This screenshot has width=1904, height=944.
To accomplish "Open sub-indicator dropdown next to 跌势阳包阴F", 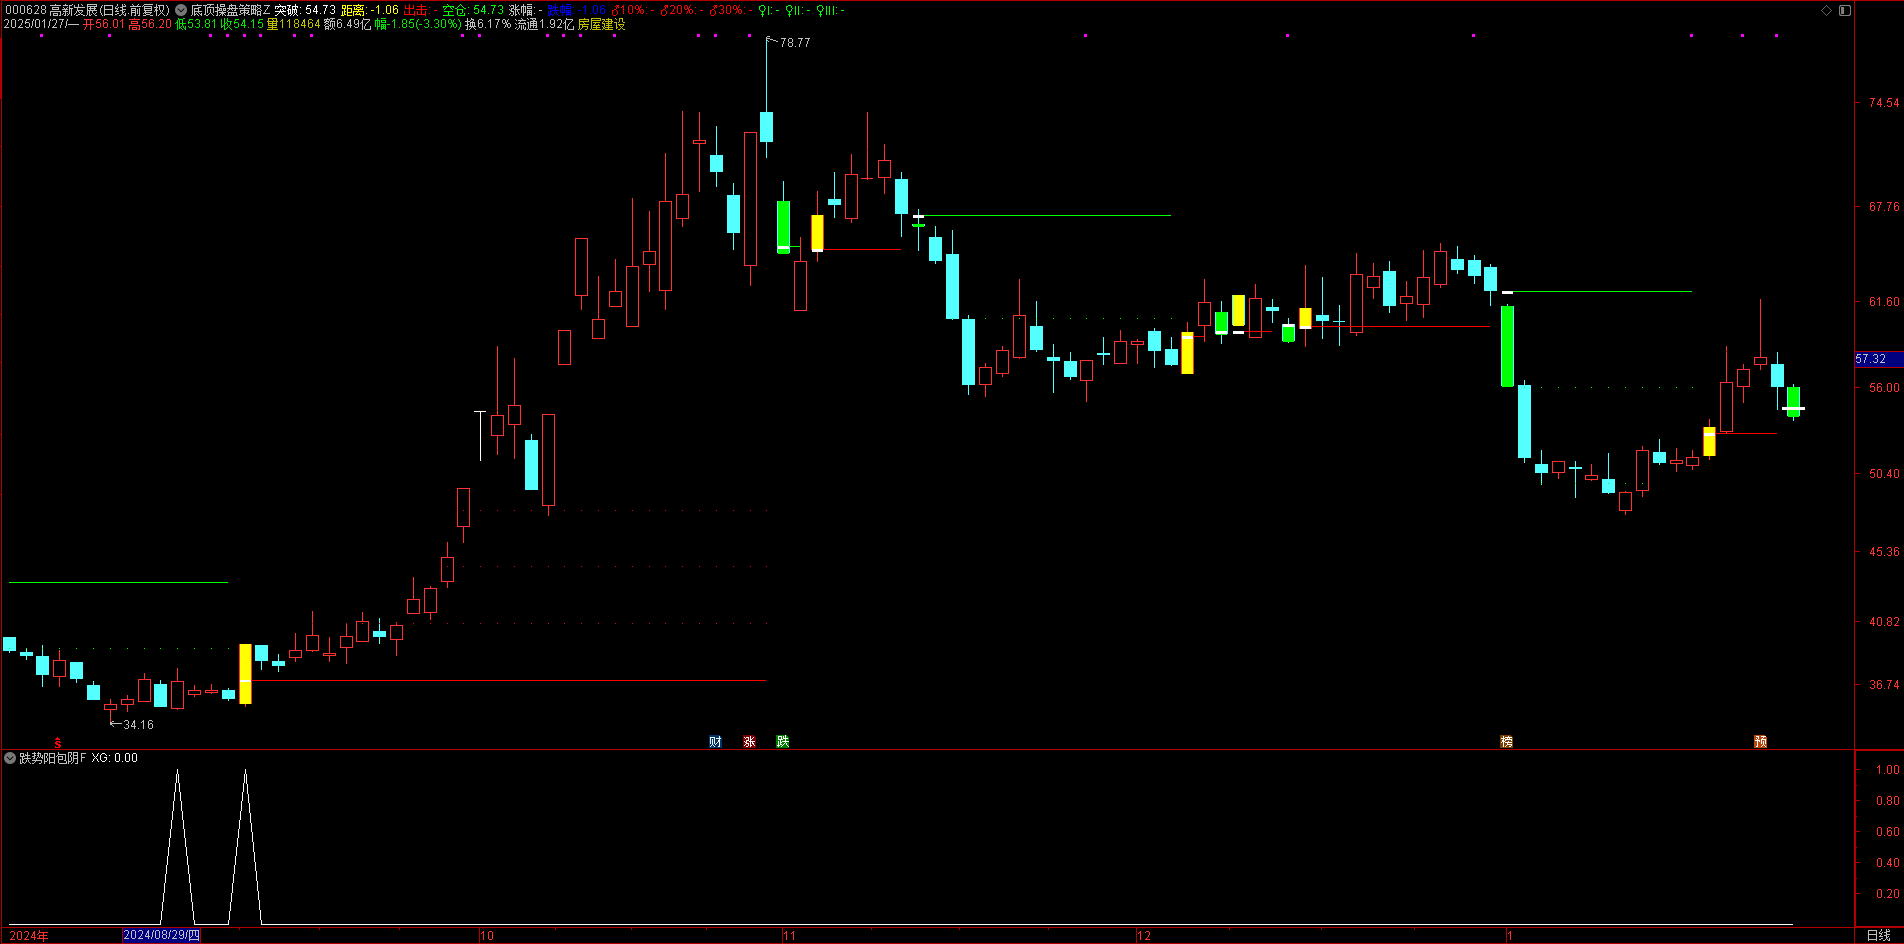I will [x=10, y=758].
